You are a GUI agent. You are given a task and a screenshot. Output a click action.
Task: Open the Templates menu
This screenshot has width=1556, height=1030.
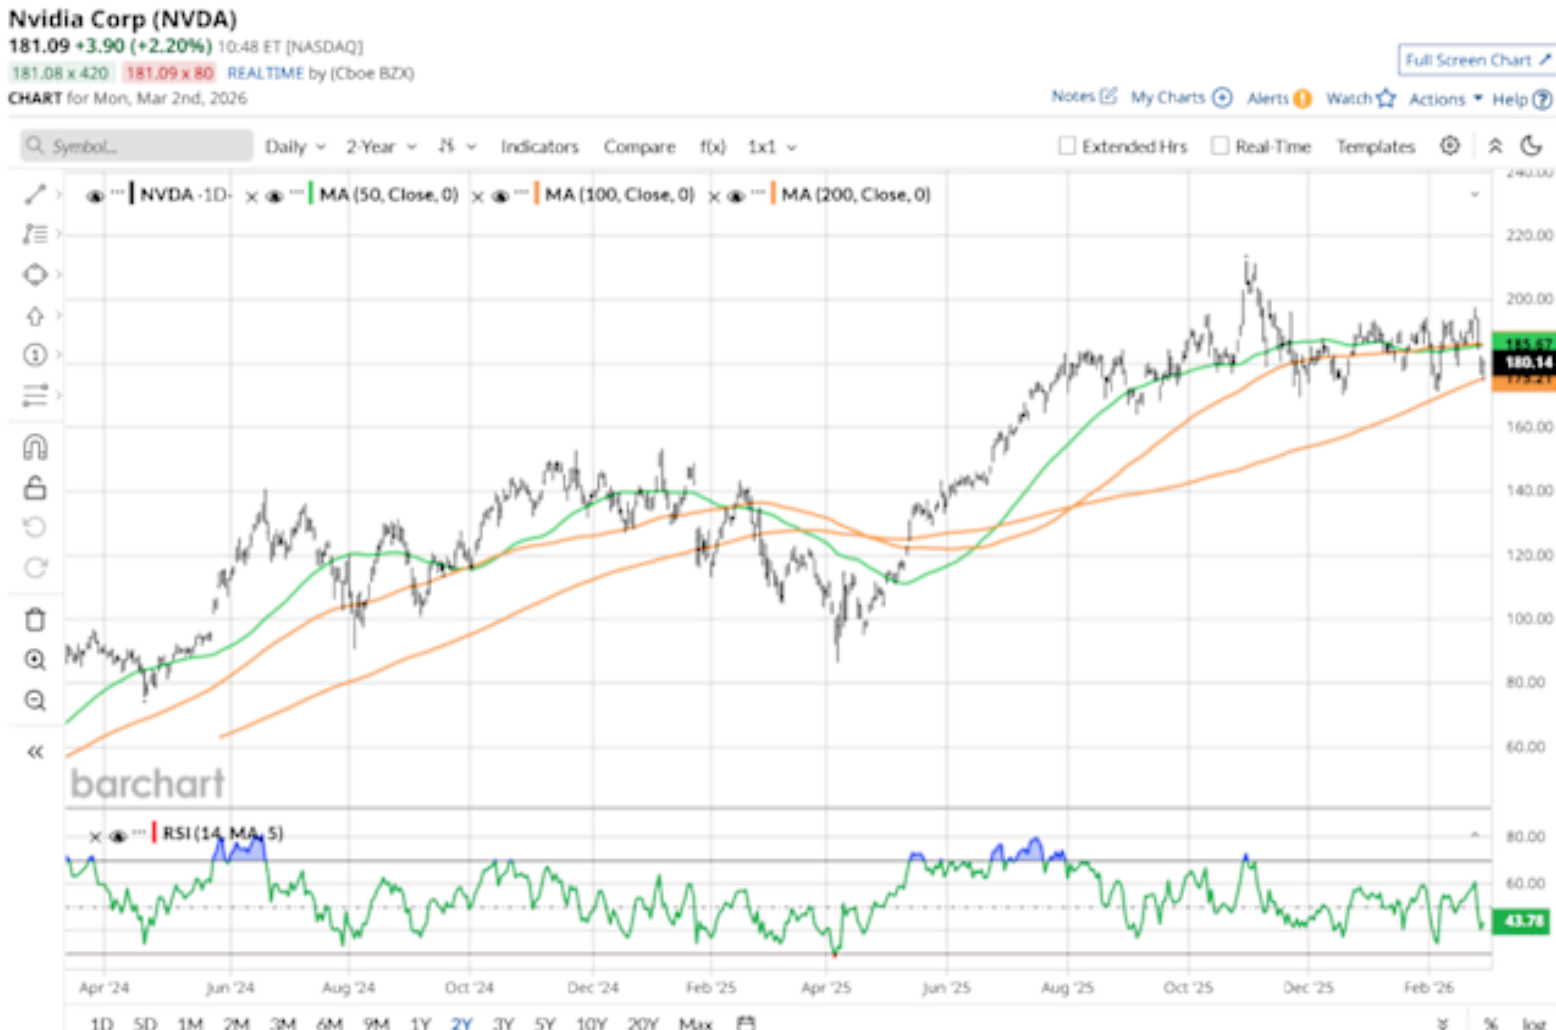1376,146
